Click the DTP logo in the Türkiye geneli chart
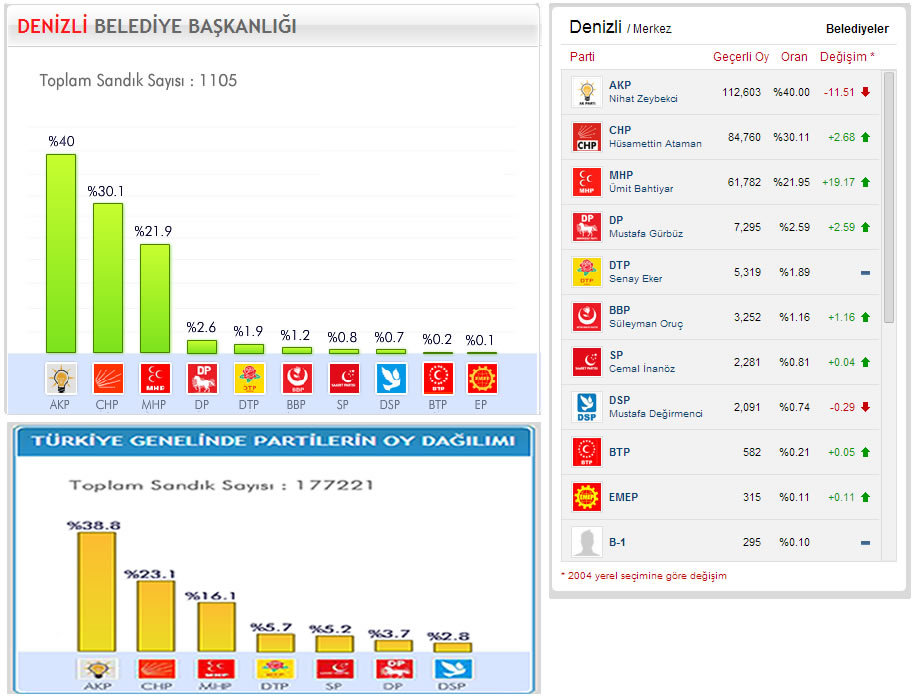The height and width of the screenshot is (700, 917). 275,669
